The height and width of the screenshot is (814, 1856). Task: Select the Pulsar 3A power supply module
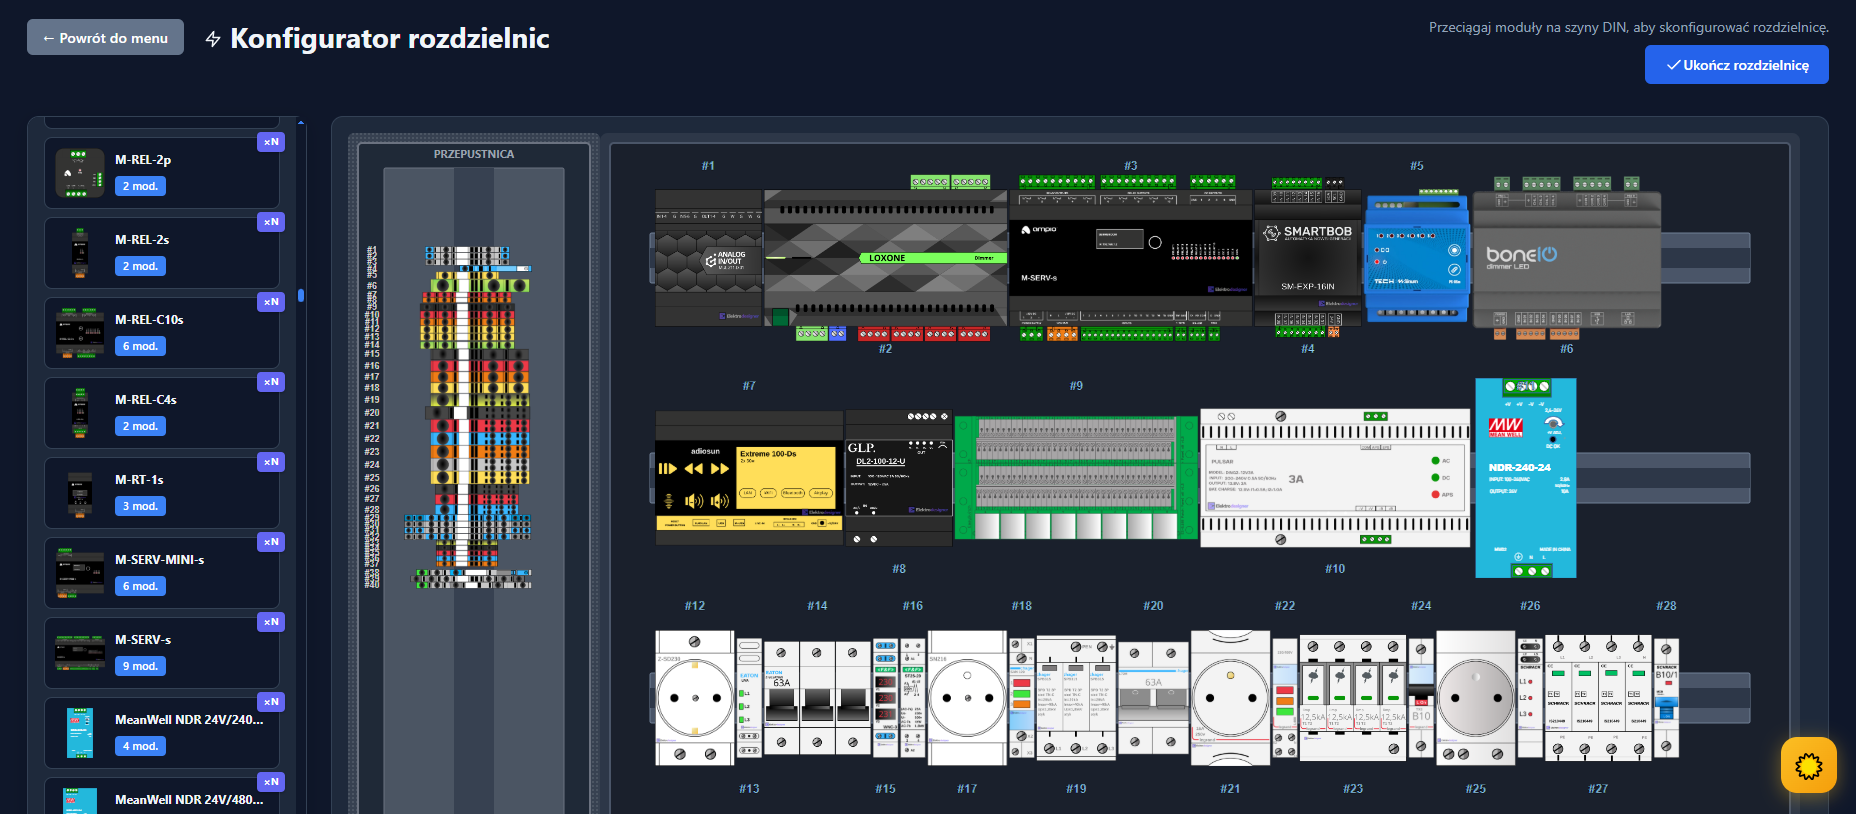pos(1334,478)
